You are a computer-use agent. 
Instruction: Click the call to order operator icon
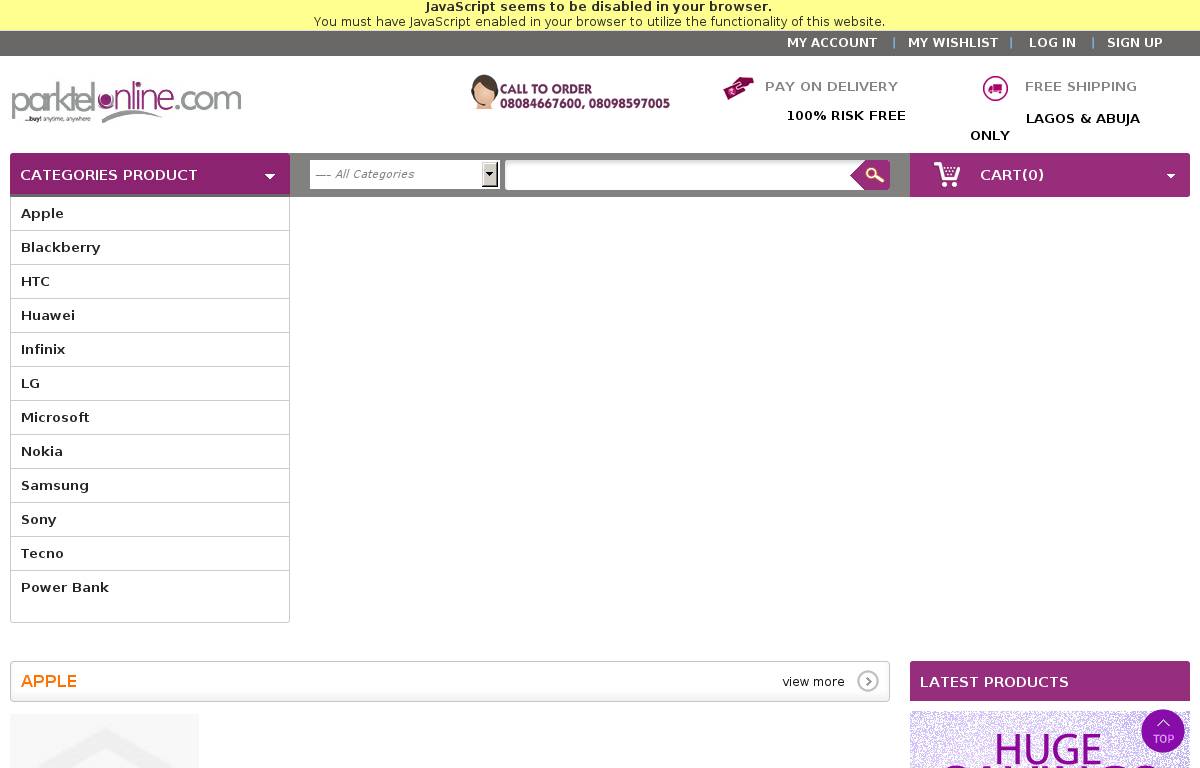click(x=484, y=92)
